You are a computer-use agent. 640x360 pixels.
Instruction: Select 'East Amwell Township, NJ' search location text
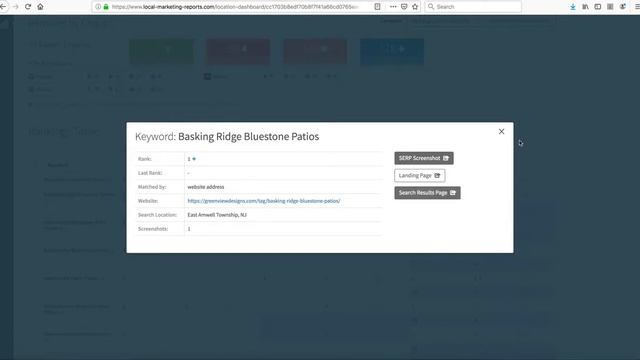pos(217,215)
